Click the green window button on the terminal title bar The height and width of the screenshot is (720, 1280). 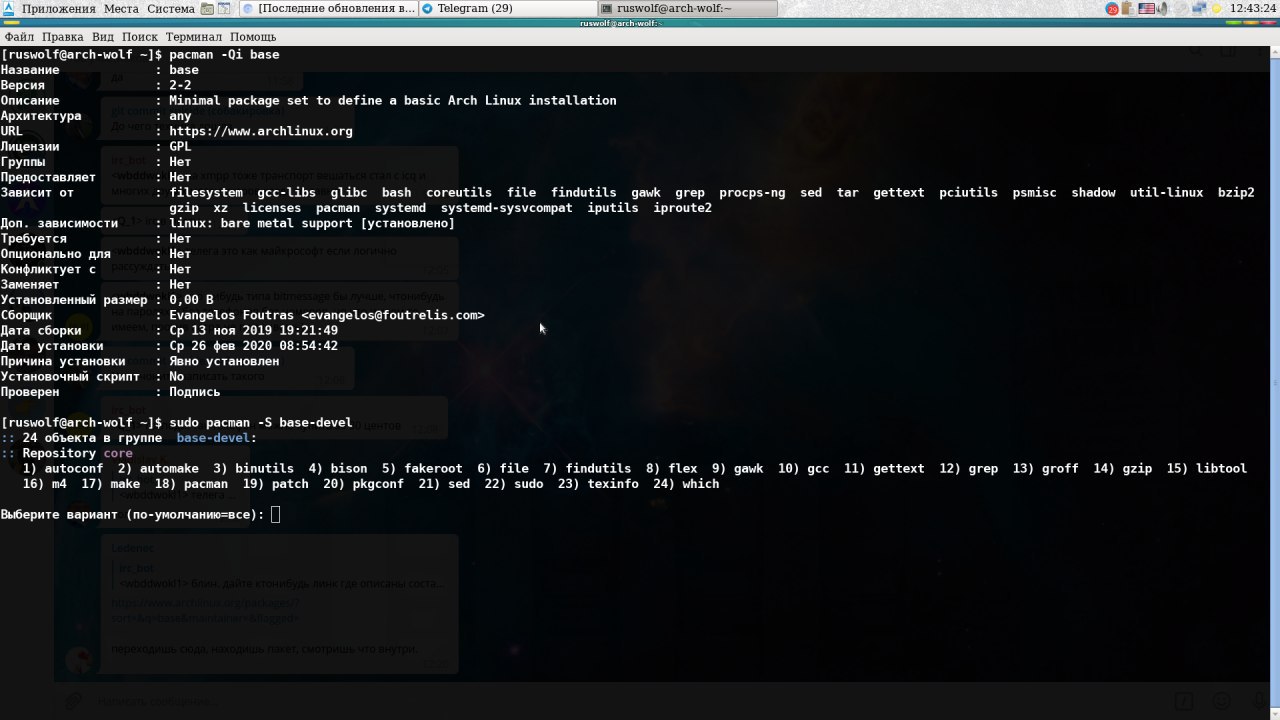[1233, 22]
